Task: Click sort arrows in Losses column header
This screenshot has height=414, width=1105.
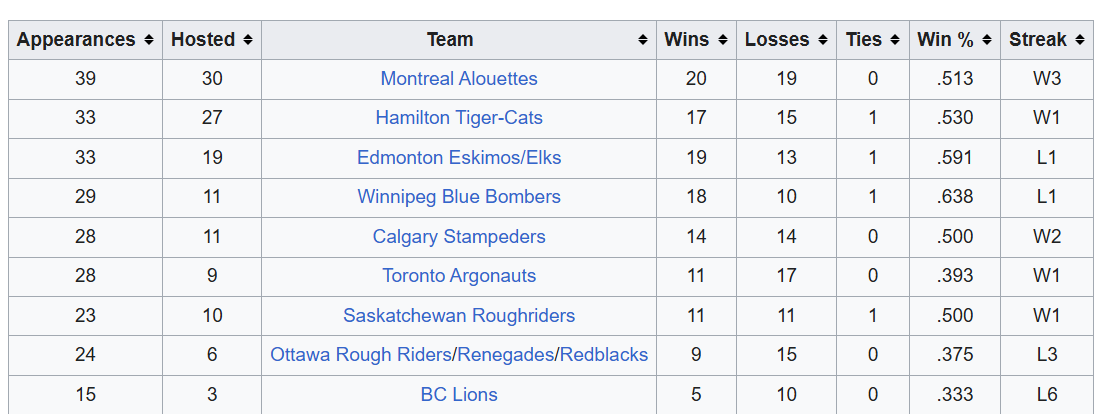Action: (823, 40)
